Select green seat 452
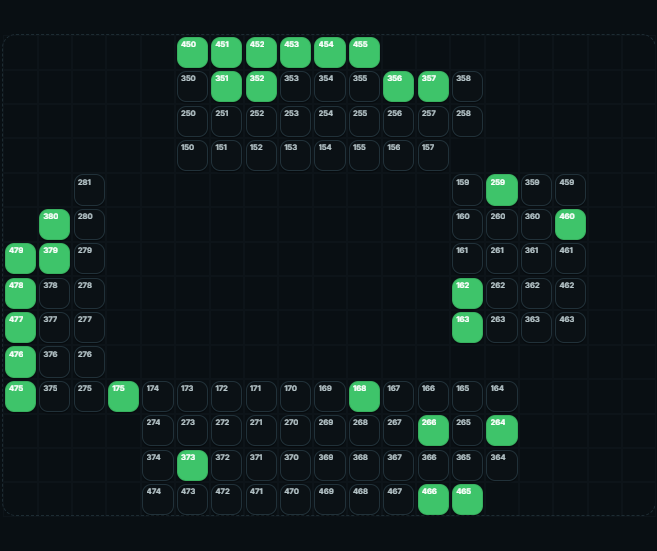 click(x=261, y=52)
